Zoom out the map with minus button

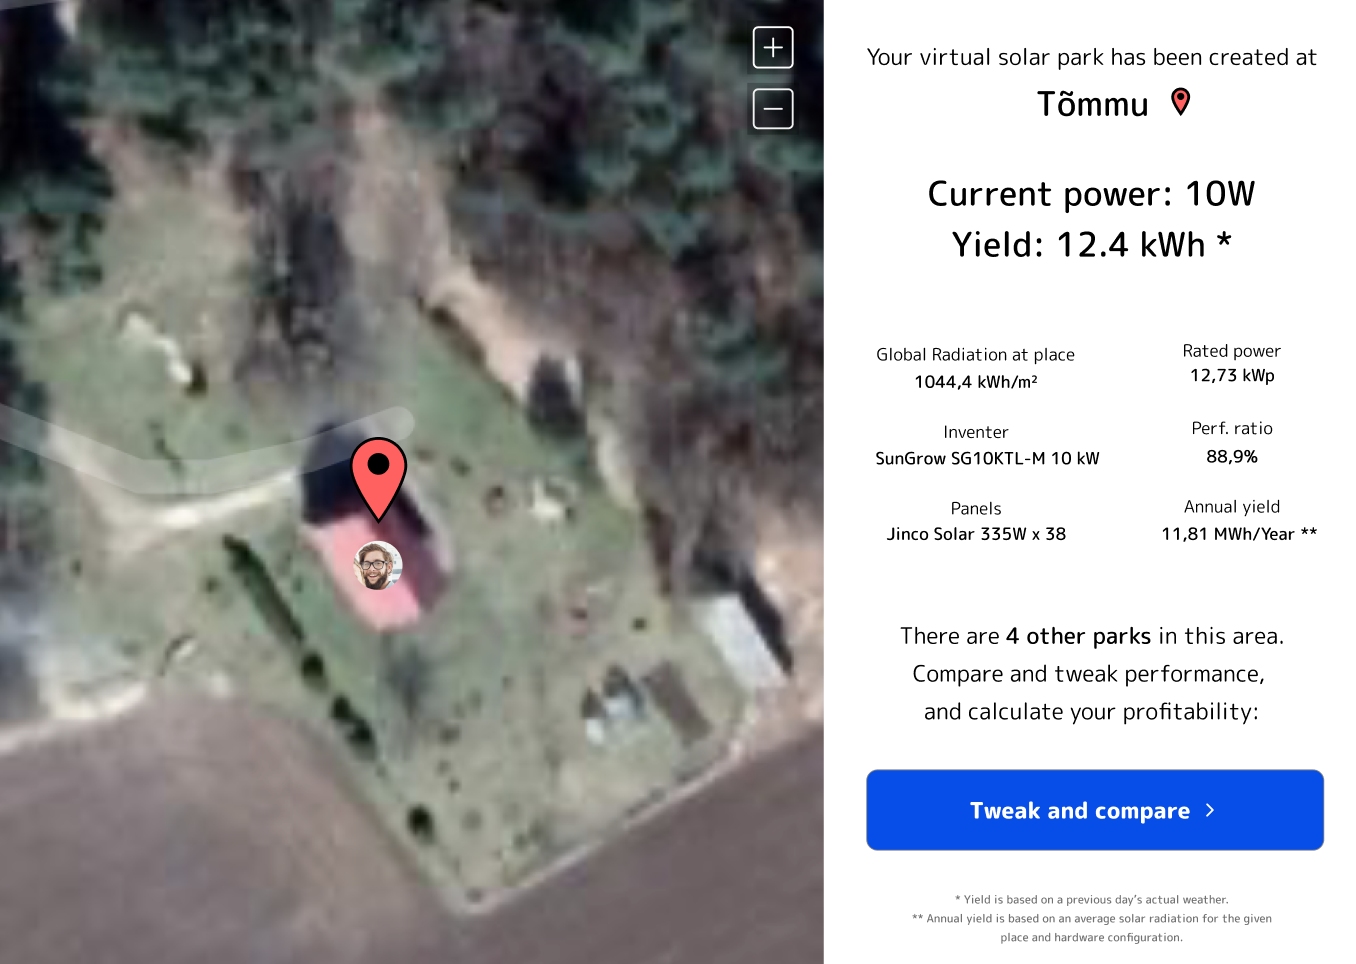tap(773, 109)
